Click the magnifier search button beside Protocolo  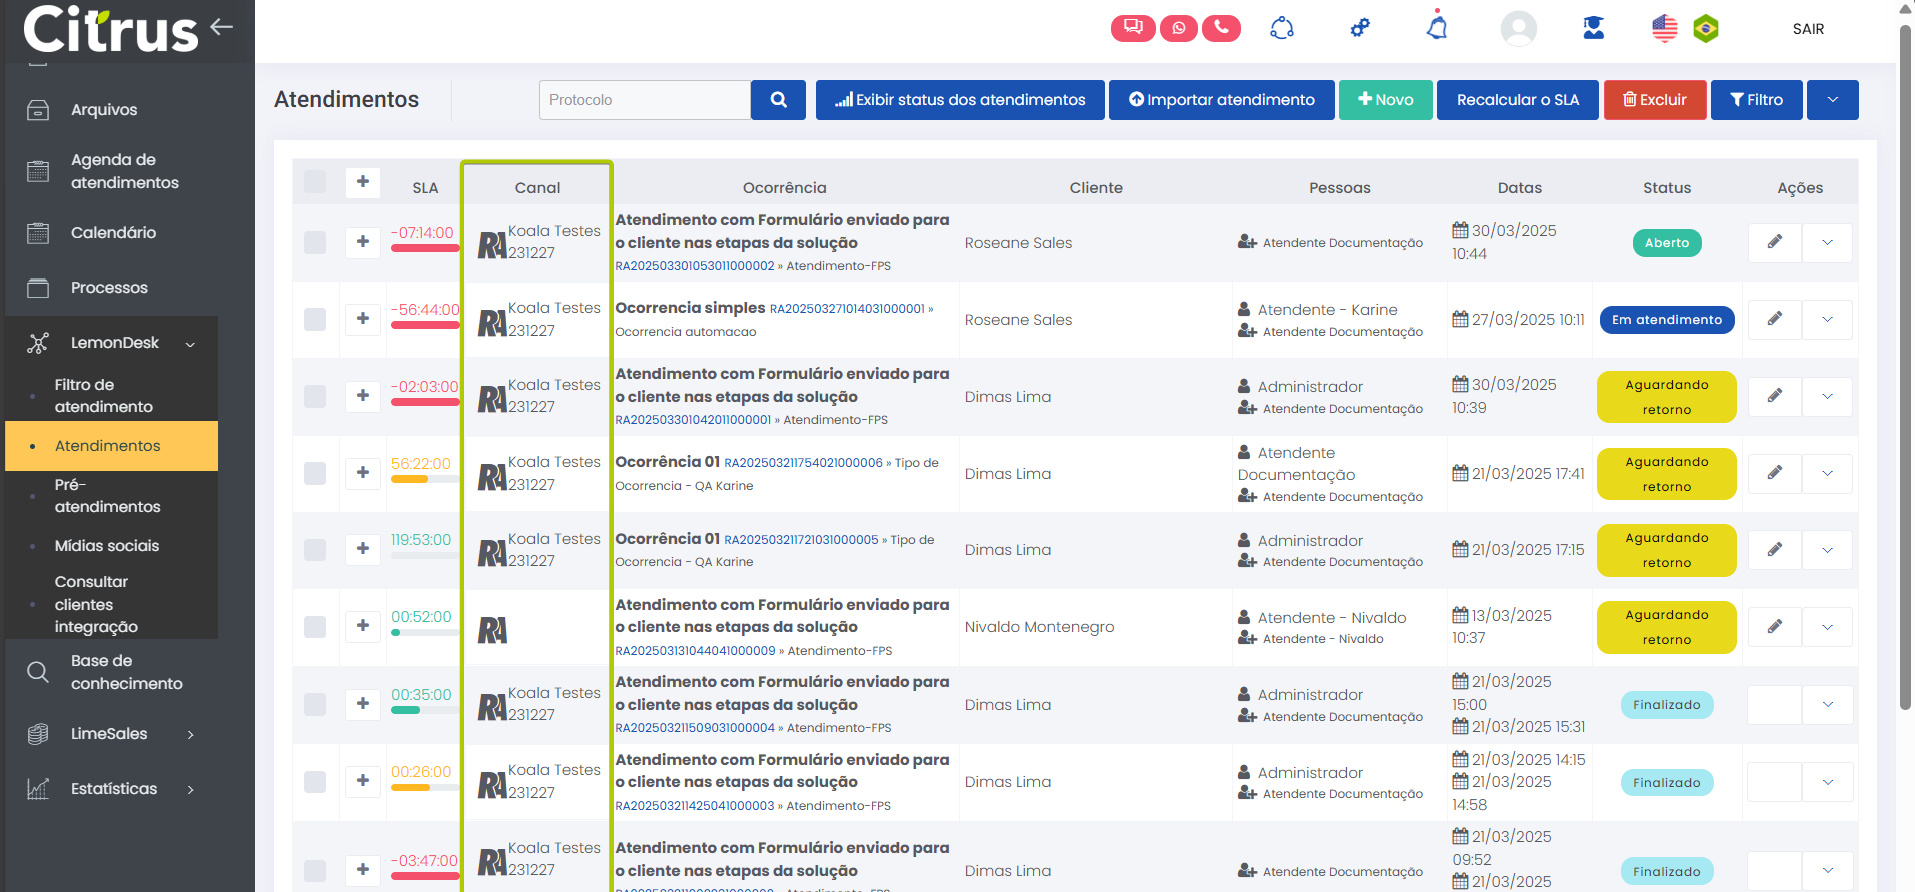[778, 100]
